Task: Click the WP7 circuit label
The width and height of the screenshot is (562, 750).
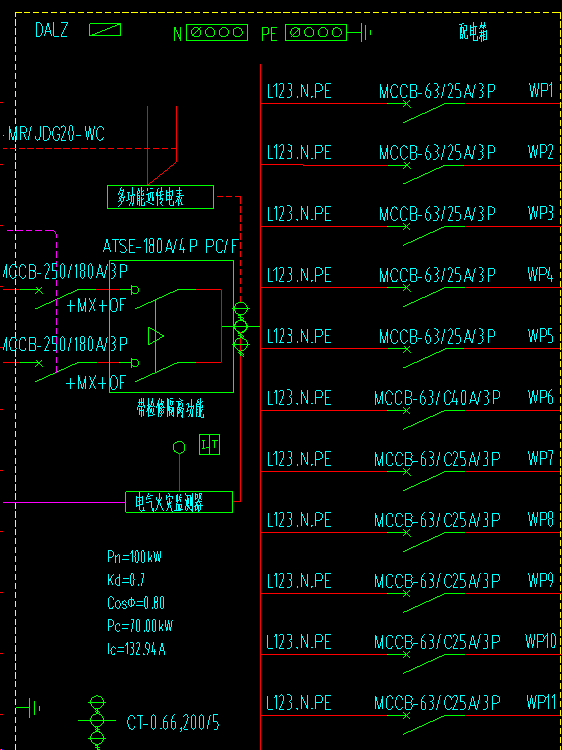Action: 541,458
